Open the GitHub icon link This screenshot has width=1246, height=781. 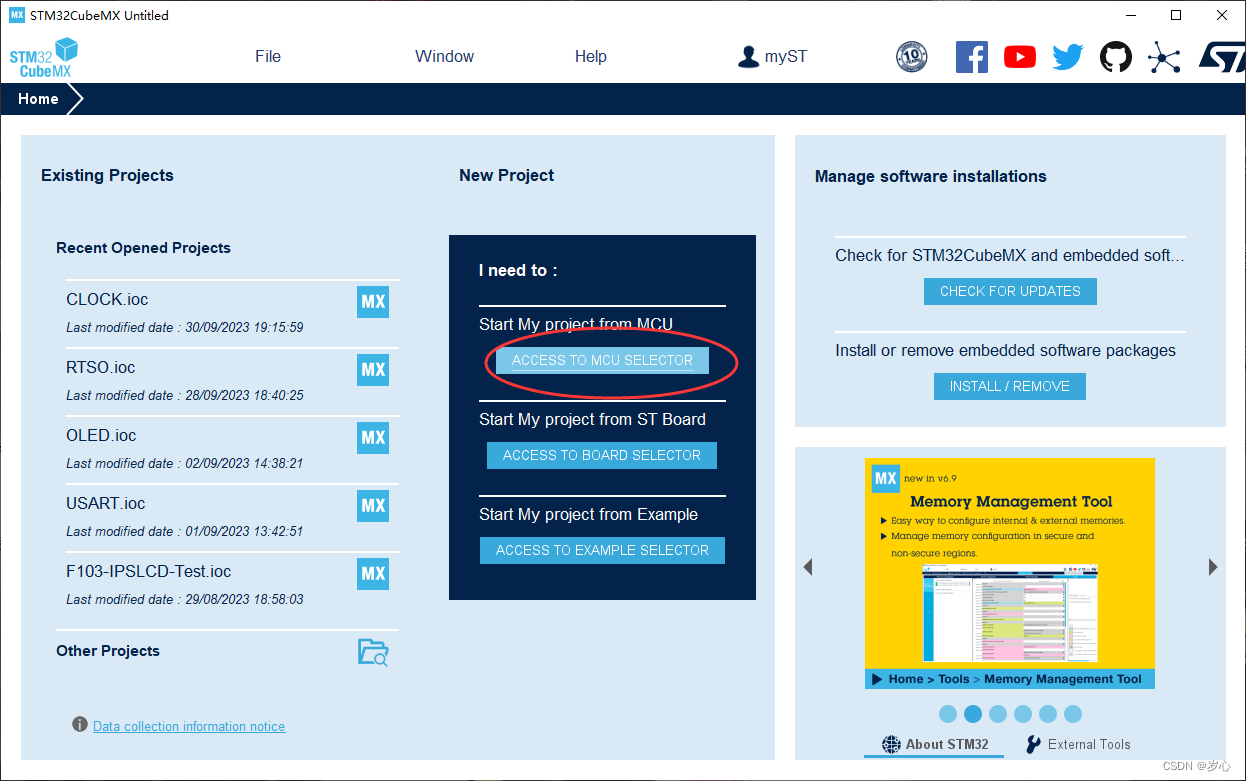[1116, 57]
